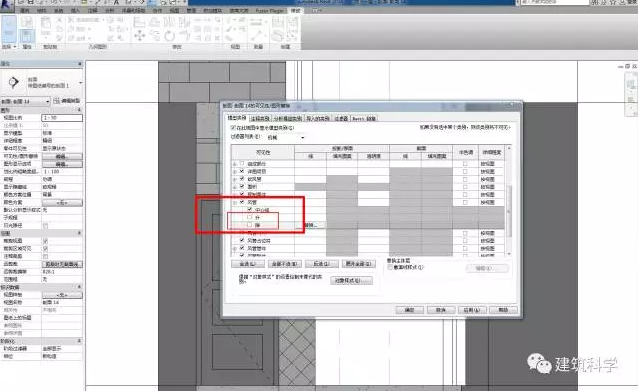The height and width of the screenshot is (391, 638).
Task: Open the 修改 ribbon tab
Action: (x=295, y=11)
